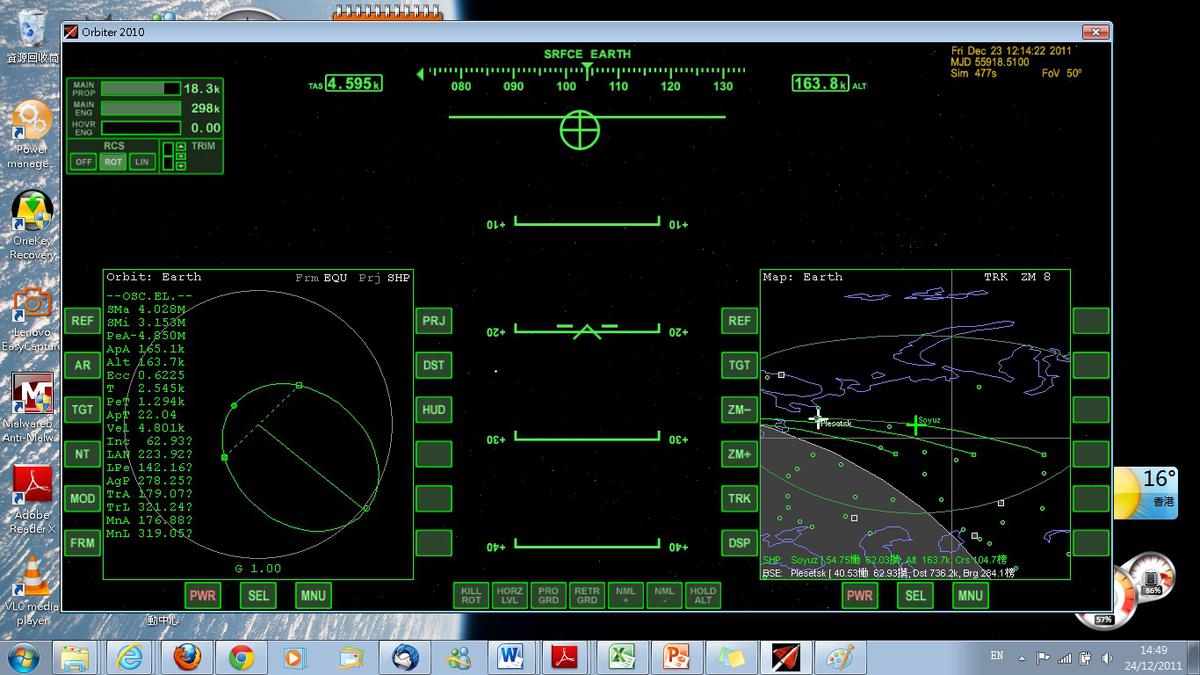Open Excel from the taskbar

(x=622, y=657)
